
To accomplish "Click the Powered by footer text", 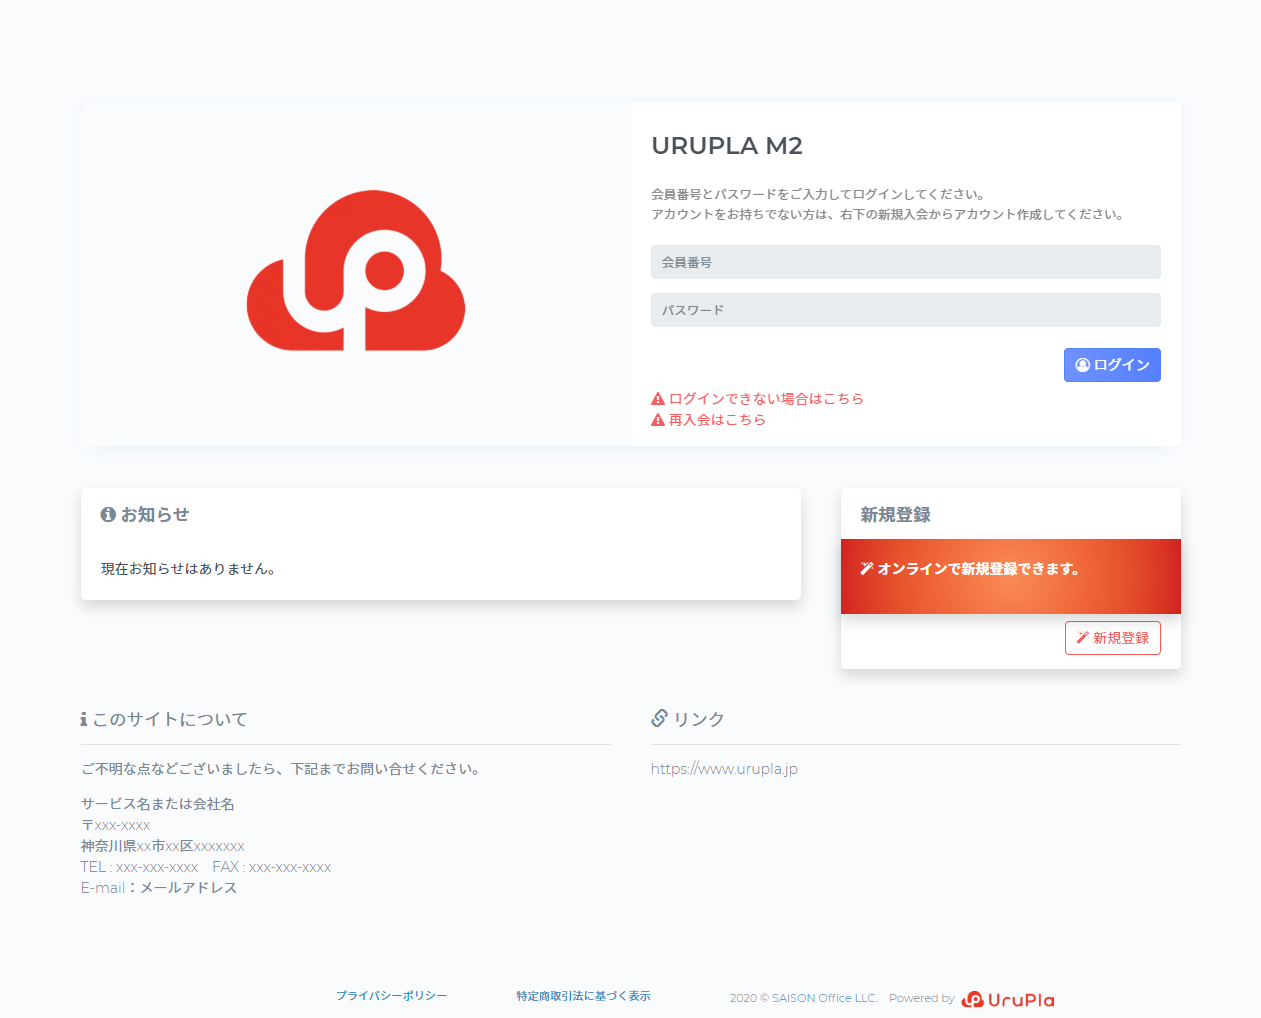I will coord(922,998).
